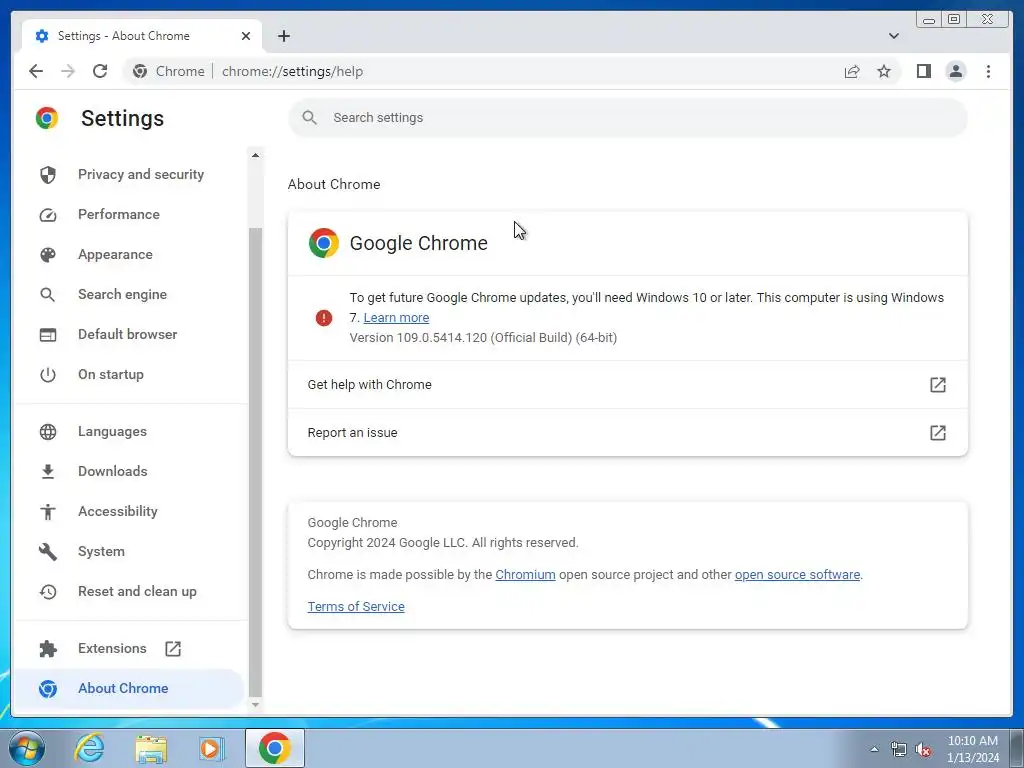
Task: Open the profile avatar button
Action: (x=956, y=71)
